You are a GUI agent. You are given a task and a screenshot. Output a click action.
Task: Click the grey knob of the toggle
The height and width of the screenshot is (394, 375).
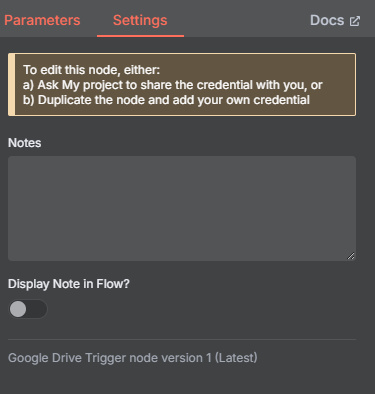[18, 309]
